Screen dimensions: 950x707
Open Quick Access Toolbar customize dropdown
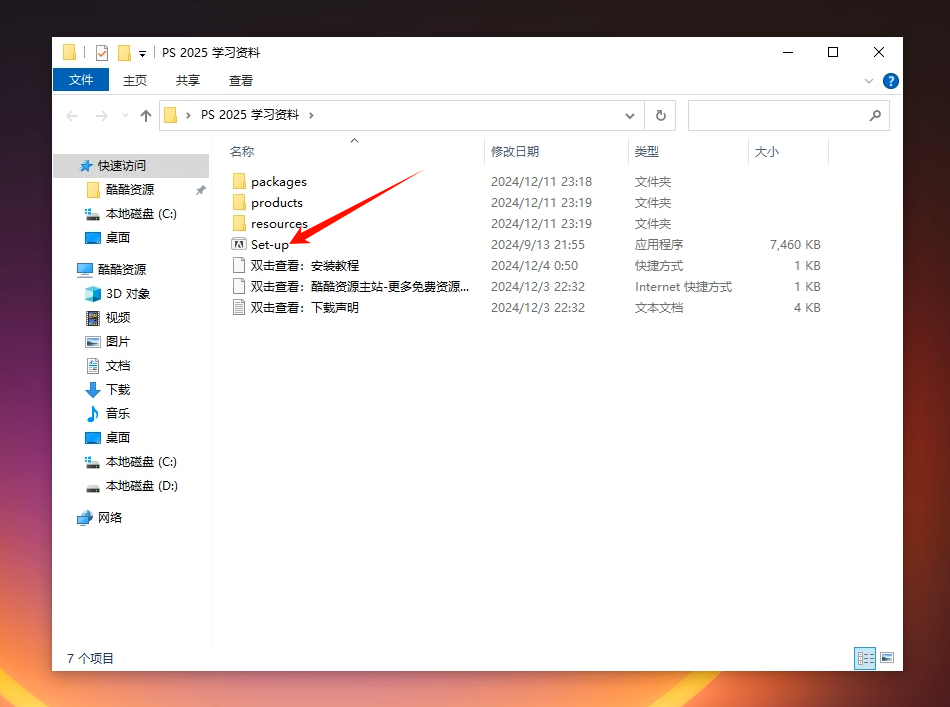coord(143,54)
